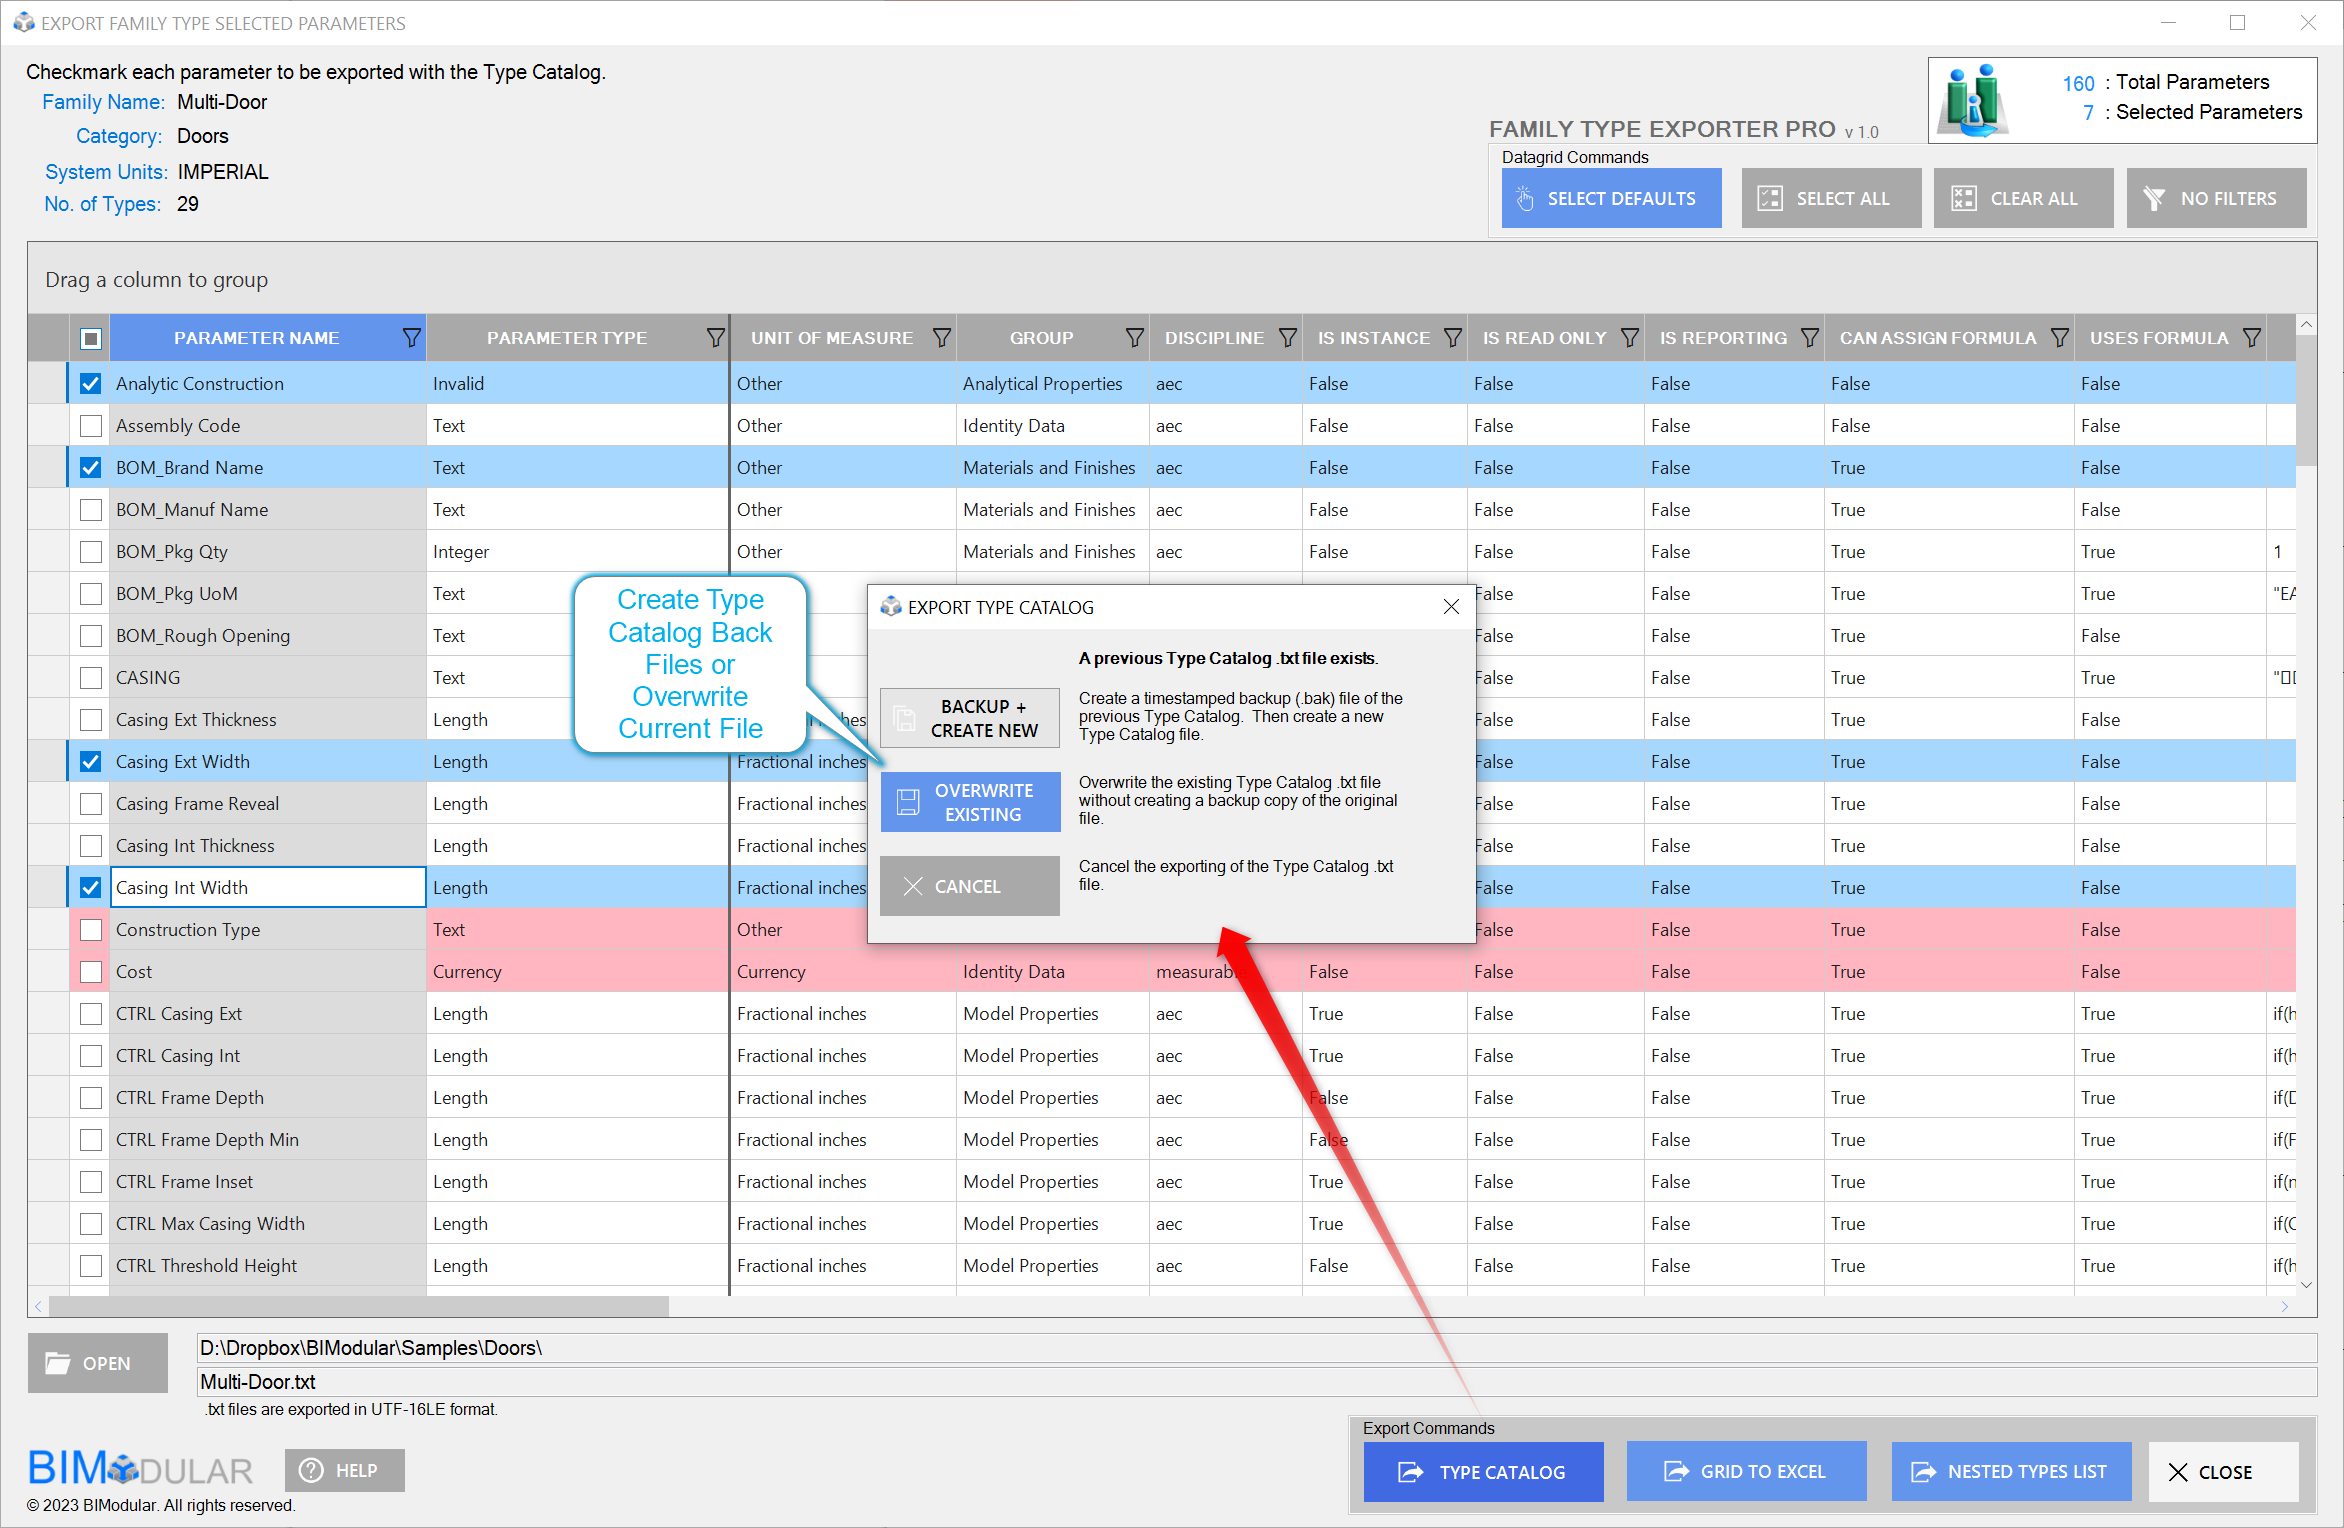Check the Construction Type parameter checkbox
This screenshot has height=1528, width=2344.
tap(90, 930)
